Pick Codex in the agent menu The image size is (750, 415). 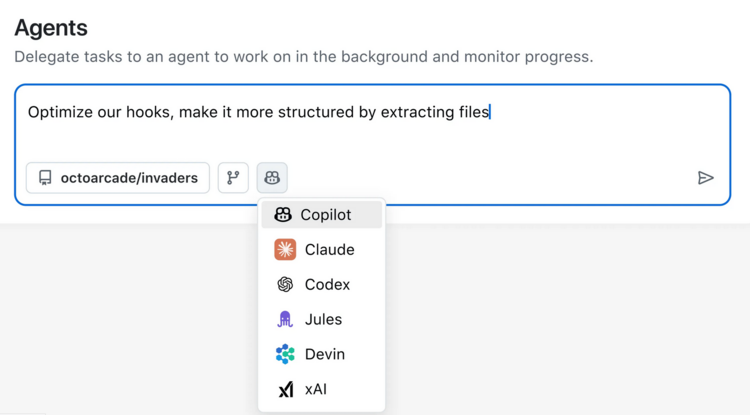[x=327, y=285]
